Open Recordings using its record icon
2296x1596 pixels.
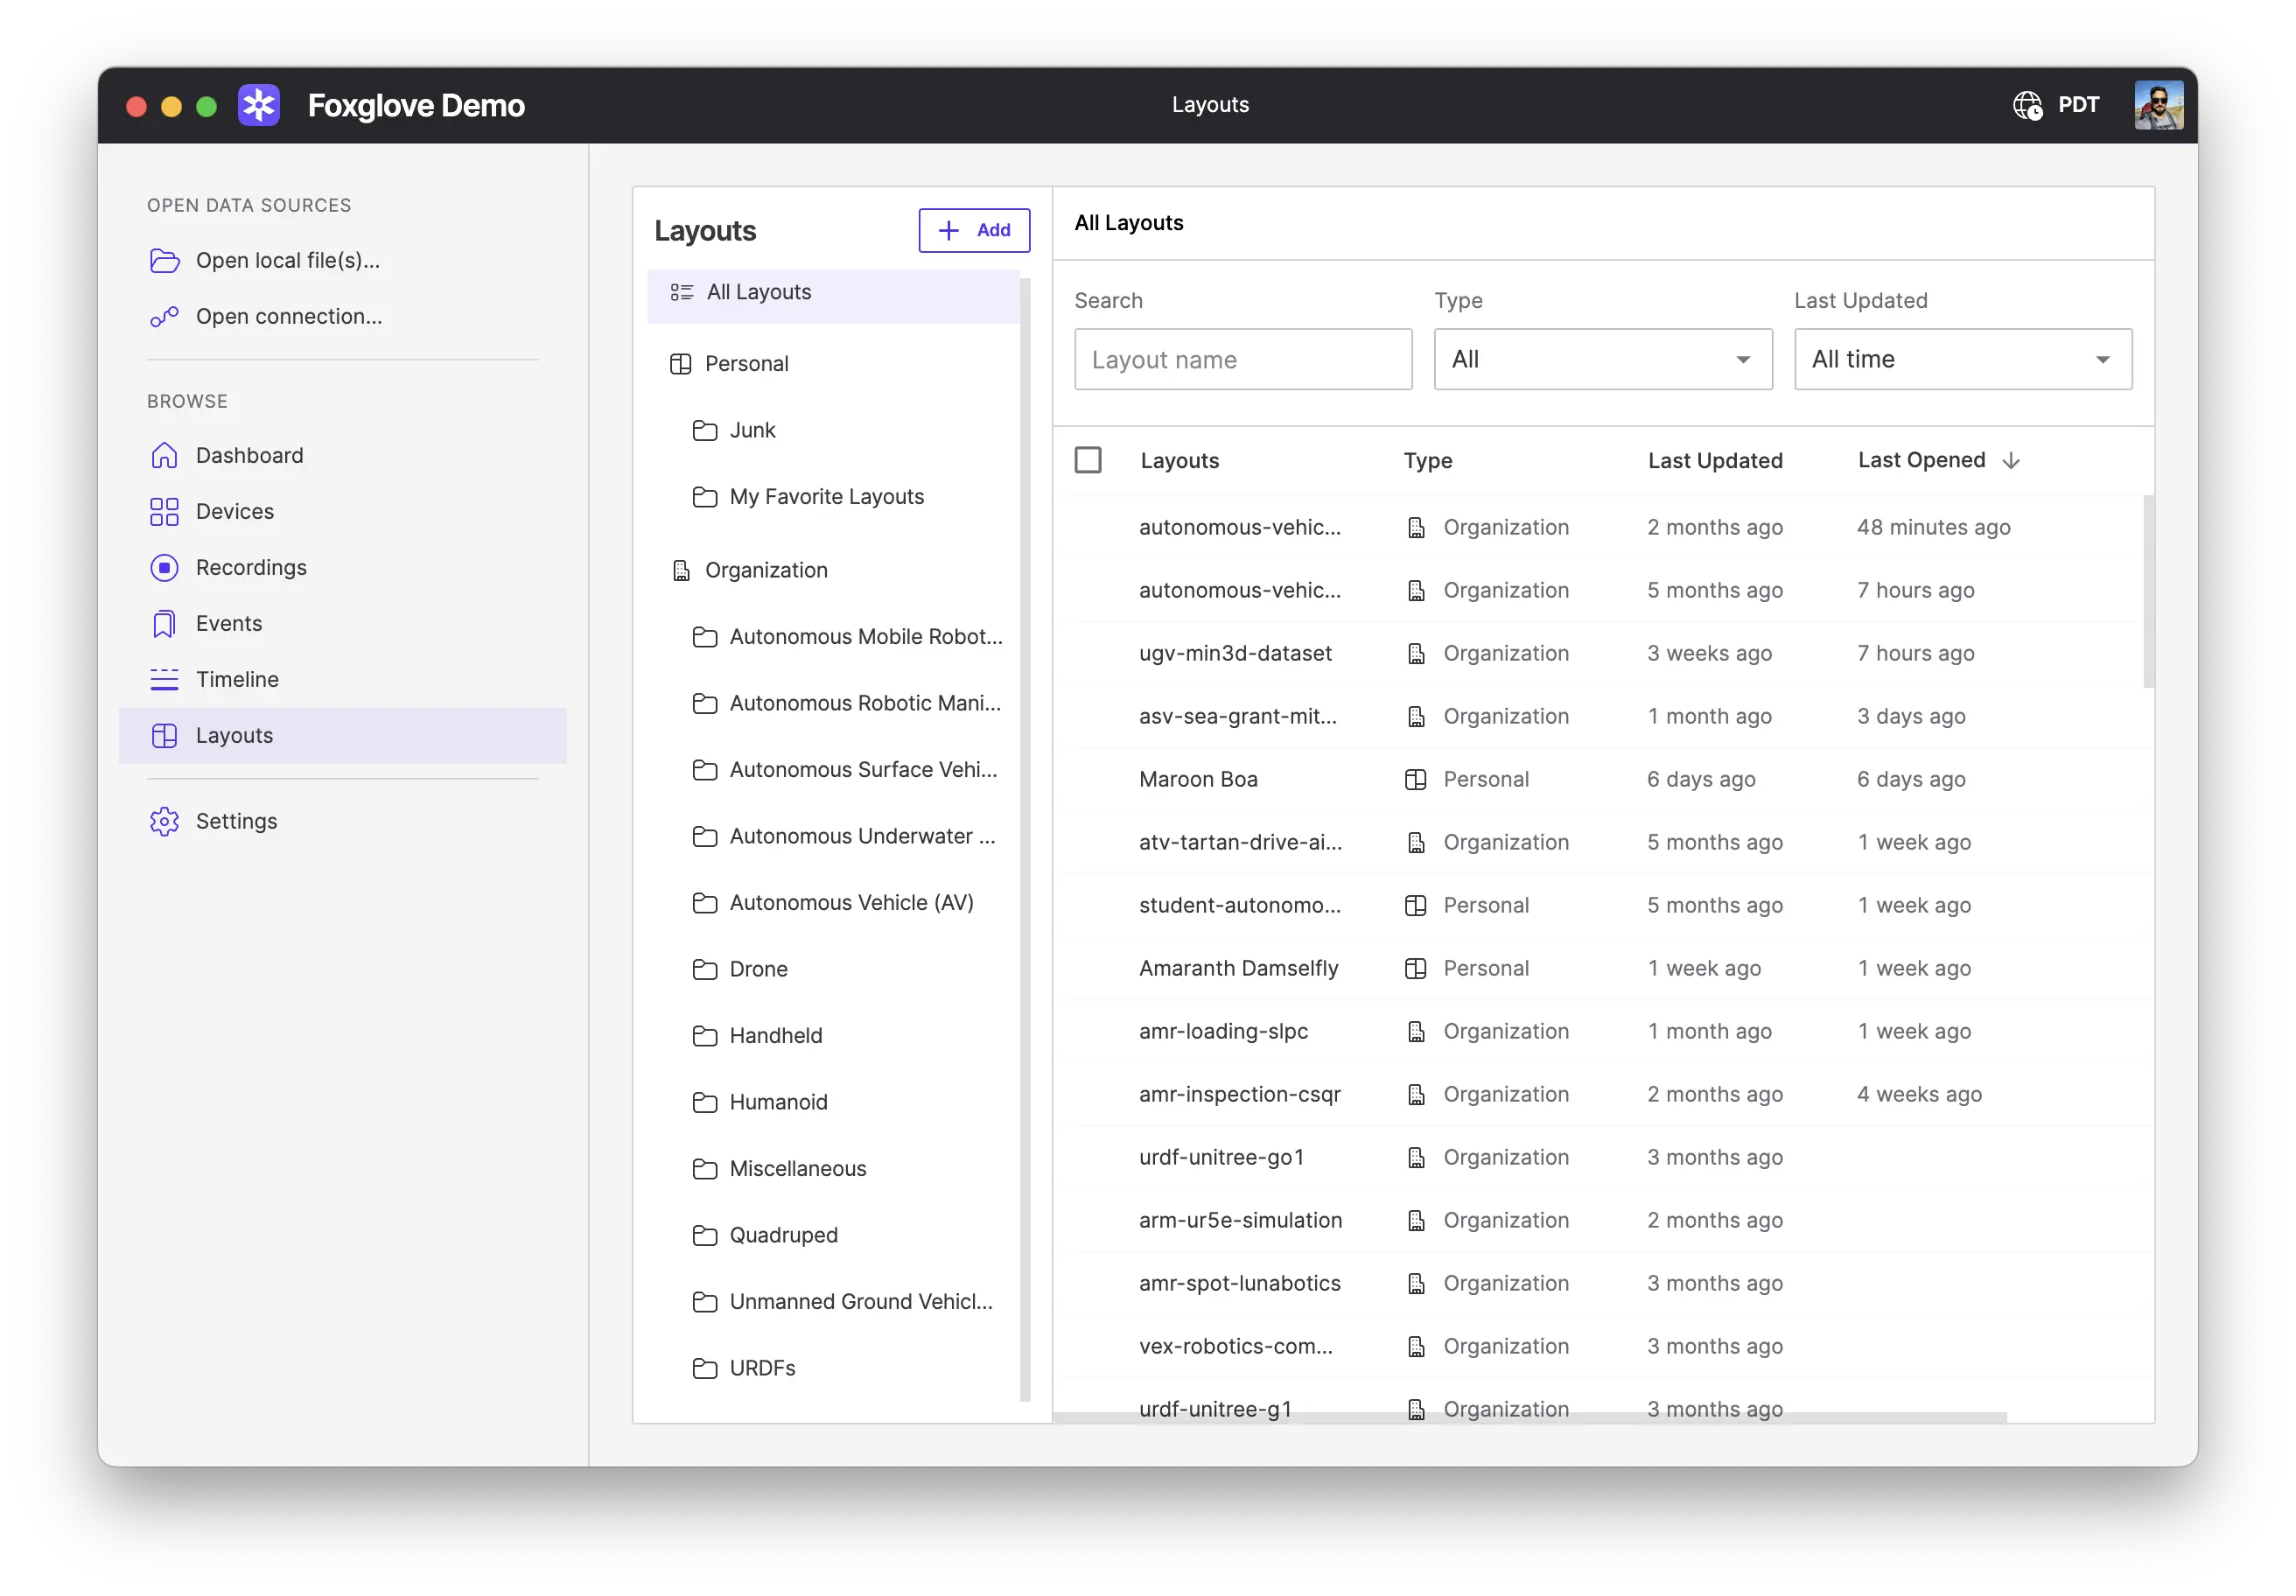coord(165,567)
